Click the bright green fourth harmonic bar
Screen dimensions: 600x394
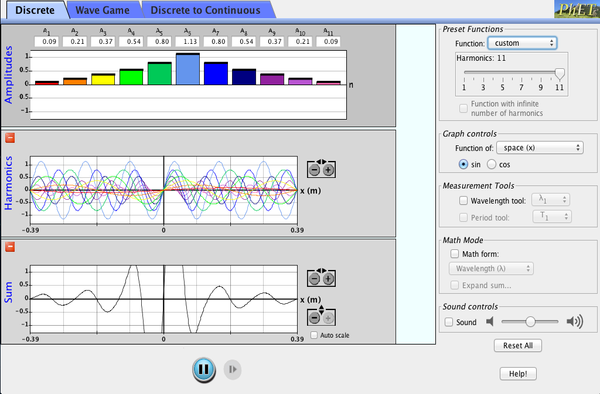click(x=131, y=77)
